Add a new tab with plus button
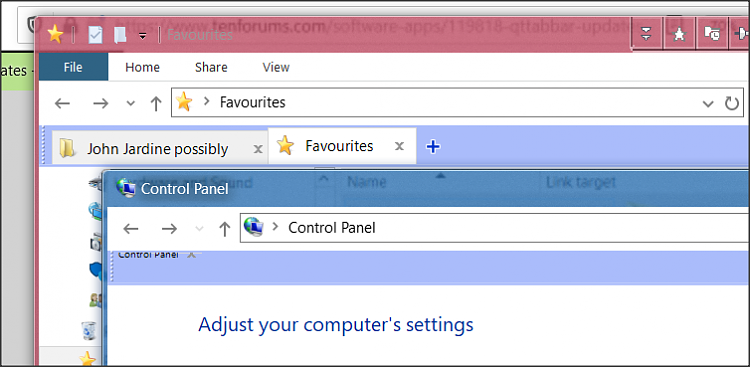 (433, 146)
